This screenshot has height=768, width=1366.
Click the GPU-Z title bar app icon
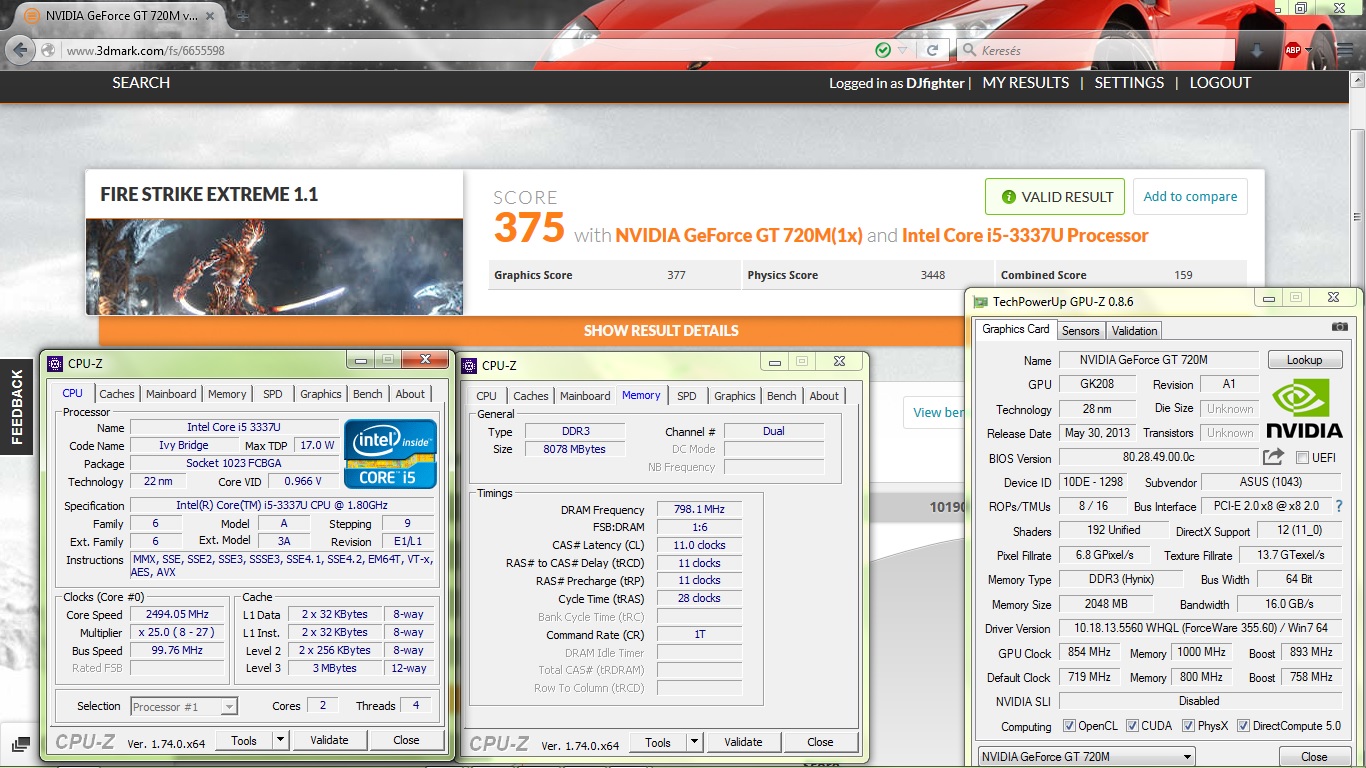tap(981, 301)
